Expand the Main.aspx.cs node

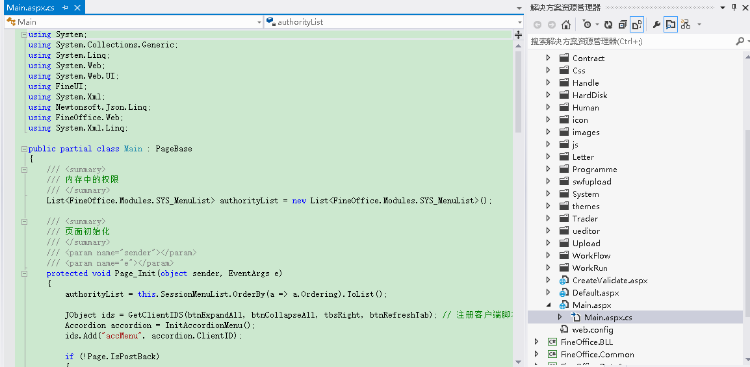pos(560,317)
